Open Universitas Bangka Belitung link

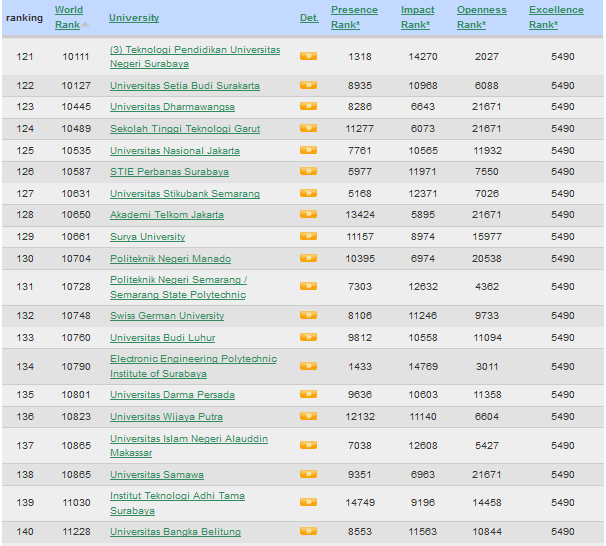pyautogui.click(x=175, y=532)
